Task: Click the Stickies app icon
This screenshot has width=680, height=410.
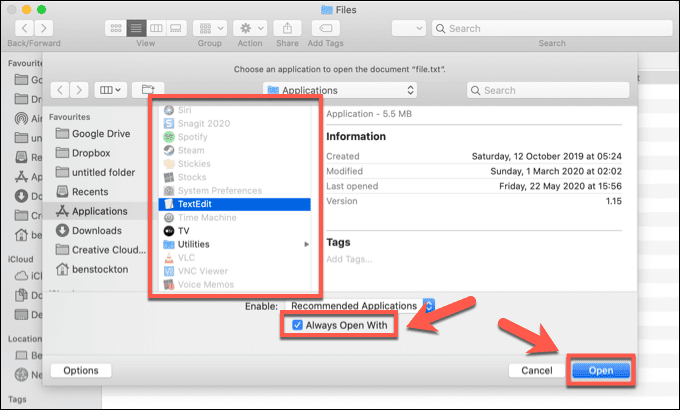Action: (169, 164)
